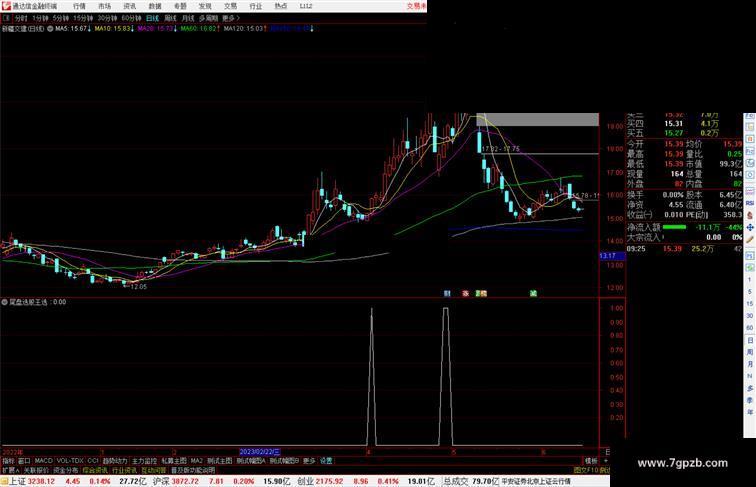Select the 趋势动力 indicator tab
The image size is (756, 487).
115,461
